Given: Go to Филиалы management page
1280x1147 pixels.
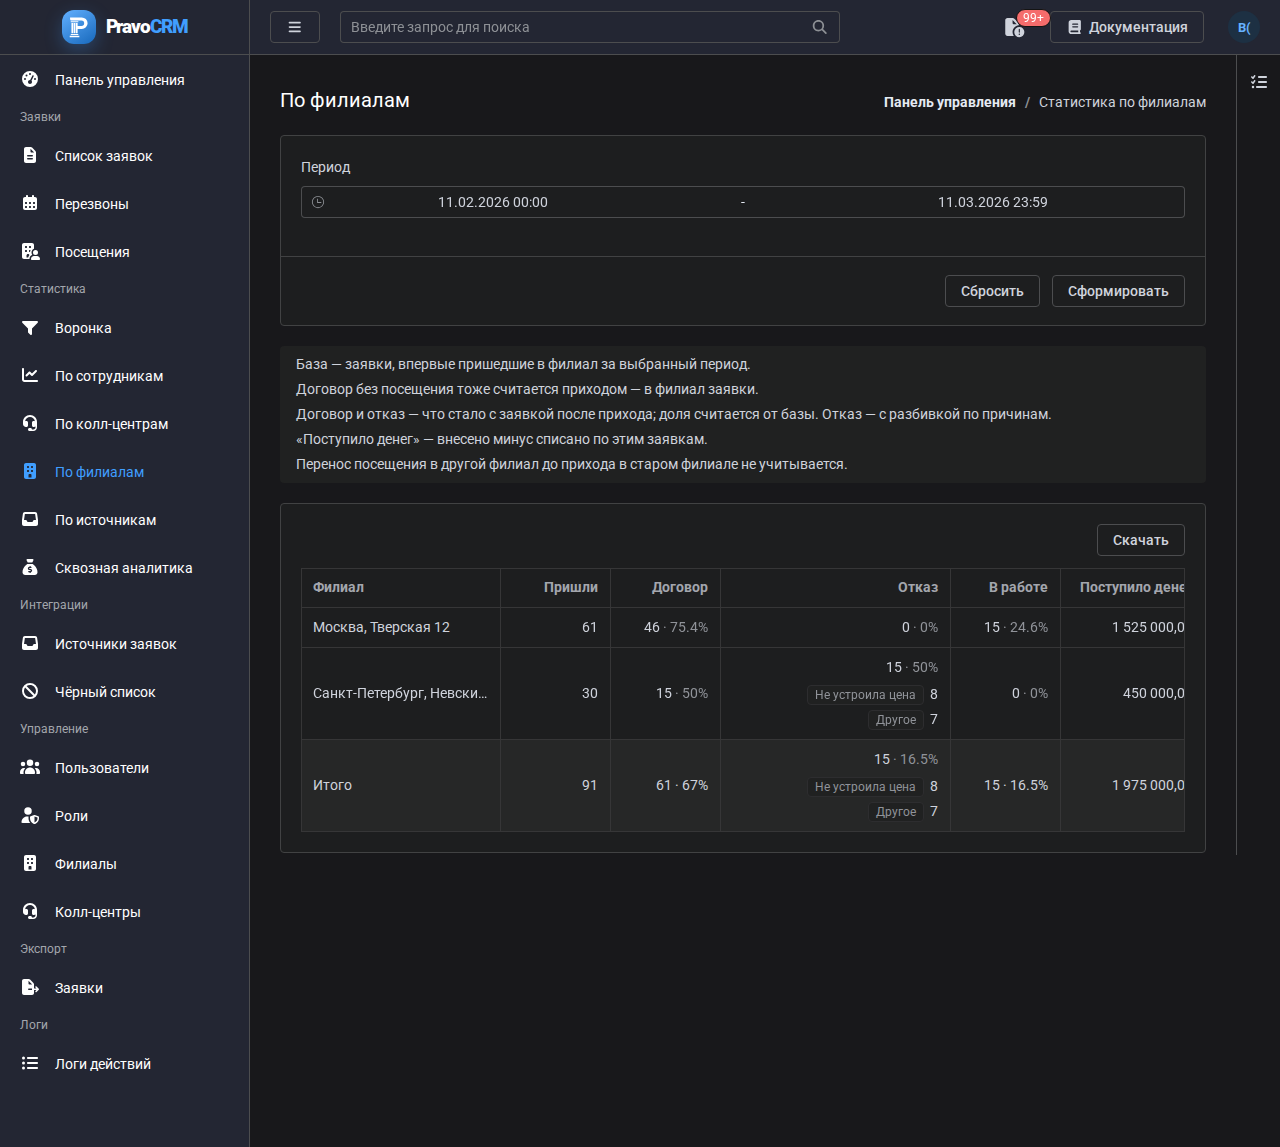Looking at the screenshot, I should [125, 864].
